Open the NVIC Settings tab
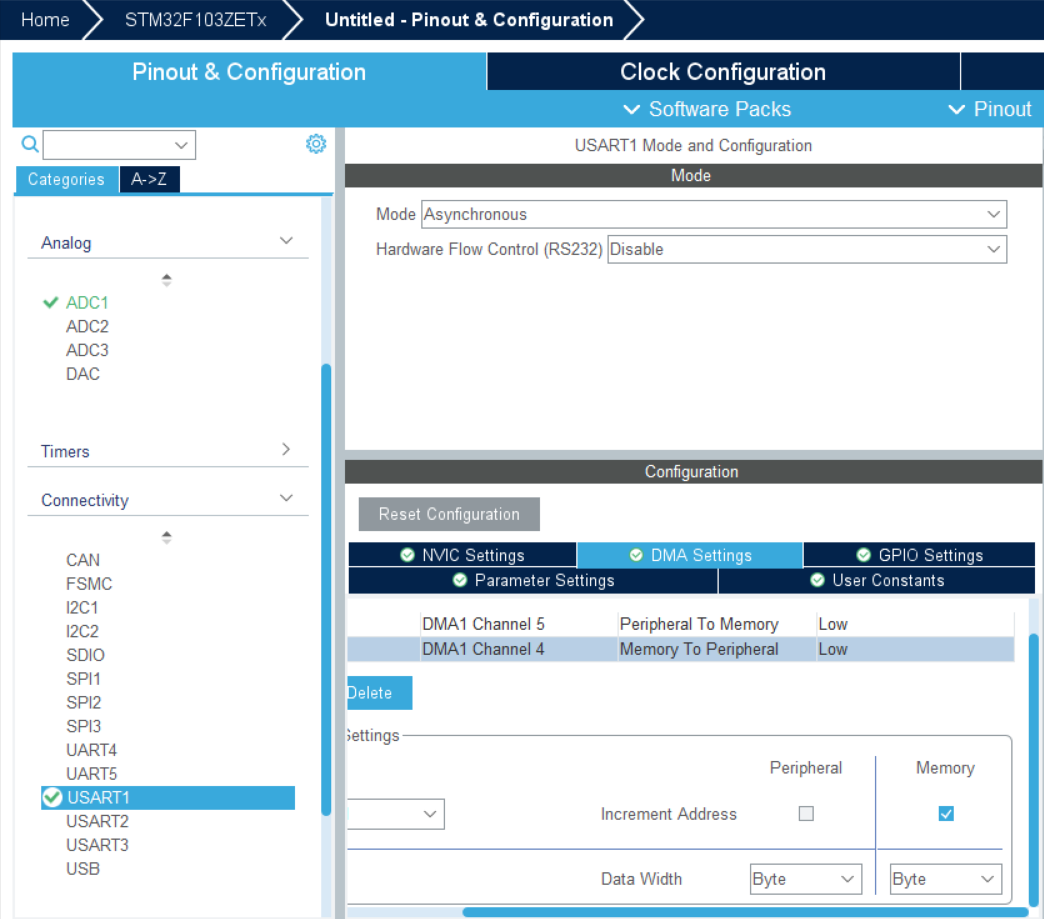 click(462, 555)
